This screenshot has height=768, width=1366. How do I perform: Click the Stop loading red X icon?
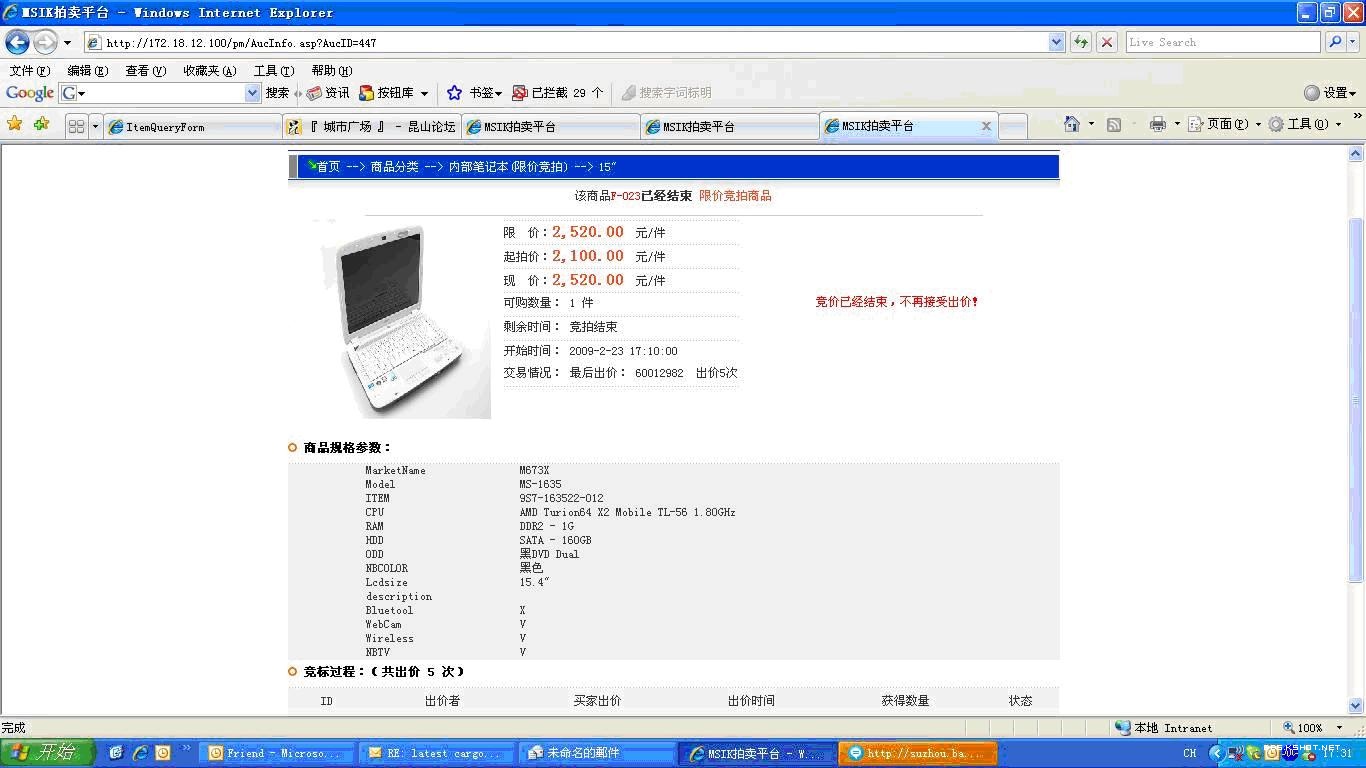(x=1107, y=42)
